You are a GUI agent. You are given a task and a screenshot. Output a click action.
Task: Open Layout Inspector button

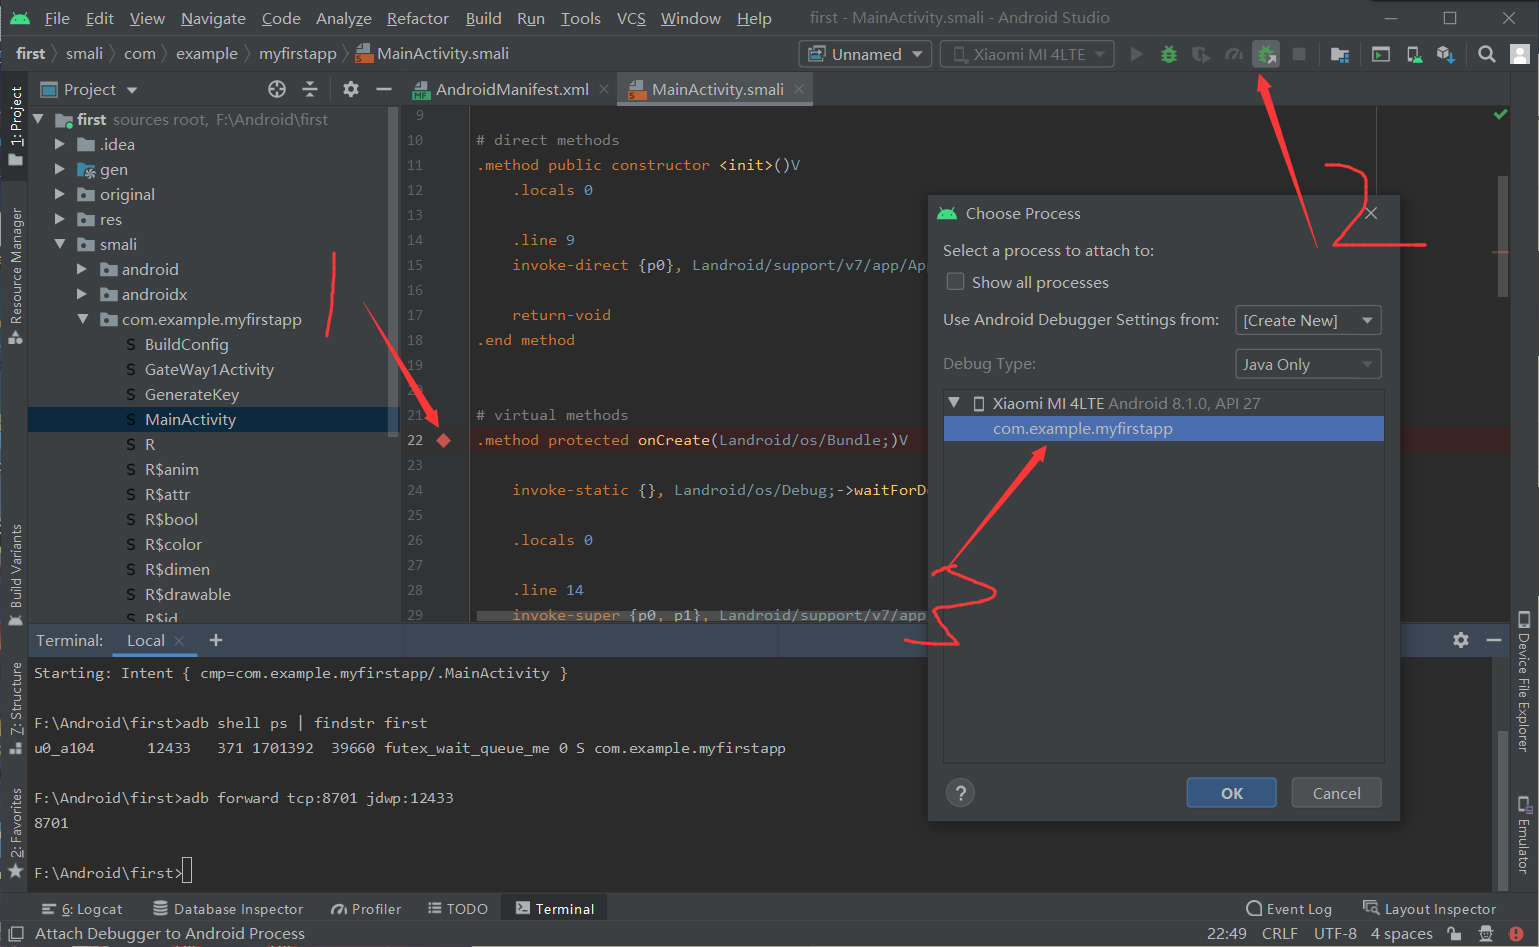1430,909
